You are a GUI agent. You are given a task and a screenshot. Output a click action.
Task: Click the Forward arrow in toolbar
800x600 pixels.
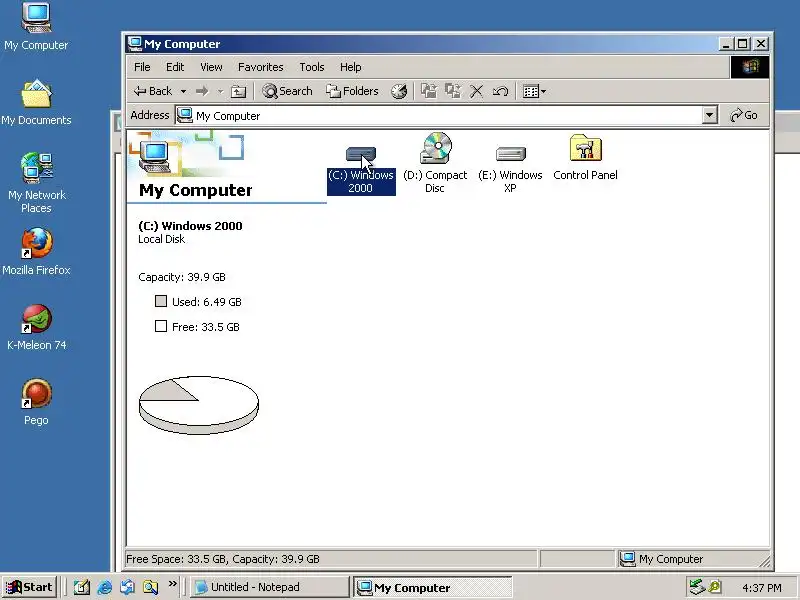[x=202, y=91]
